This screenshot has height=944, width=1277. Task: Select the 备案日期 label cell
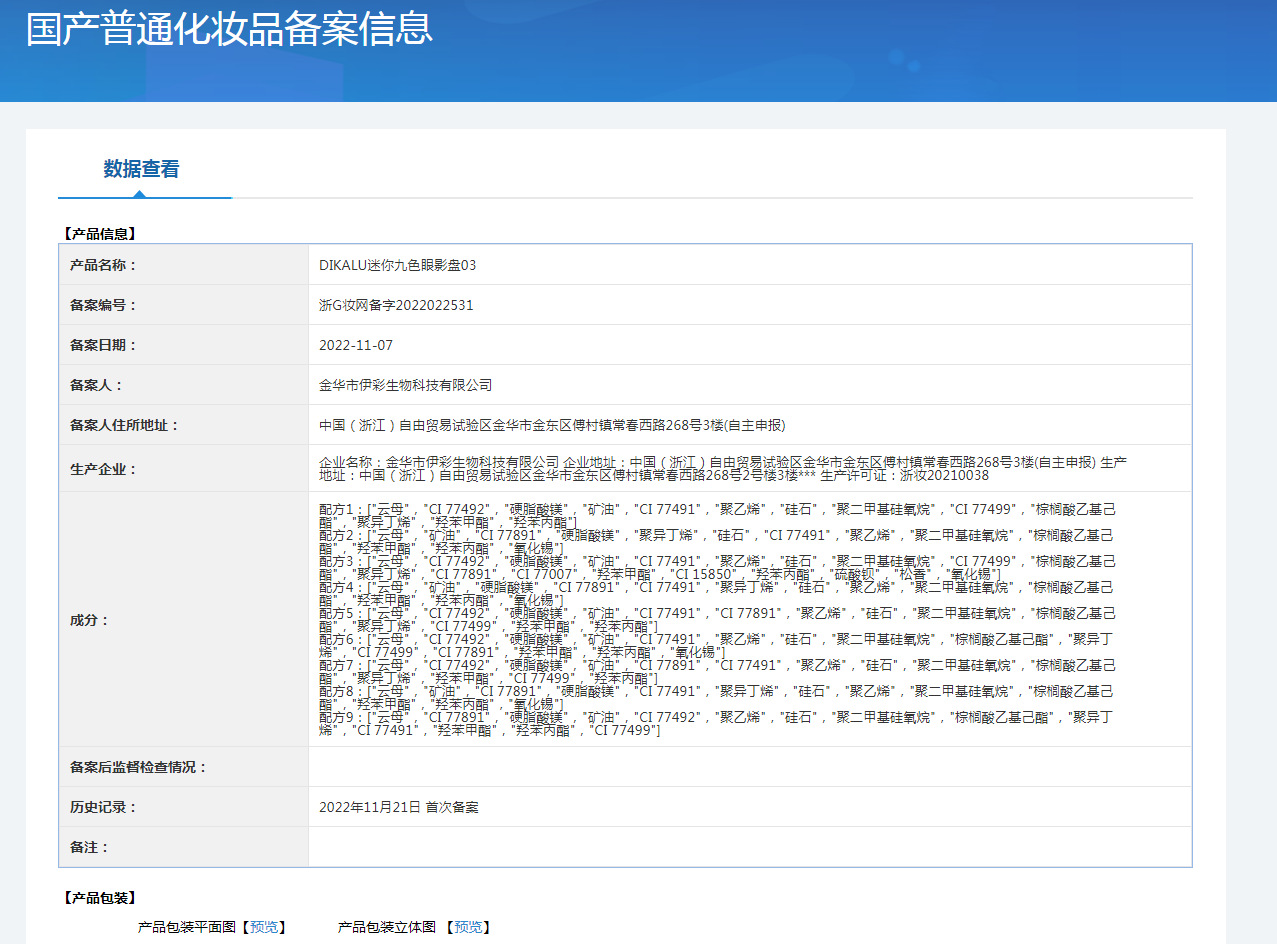click(184, 345)
